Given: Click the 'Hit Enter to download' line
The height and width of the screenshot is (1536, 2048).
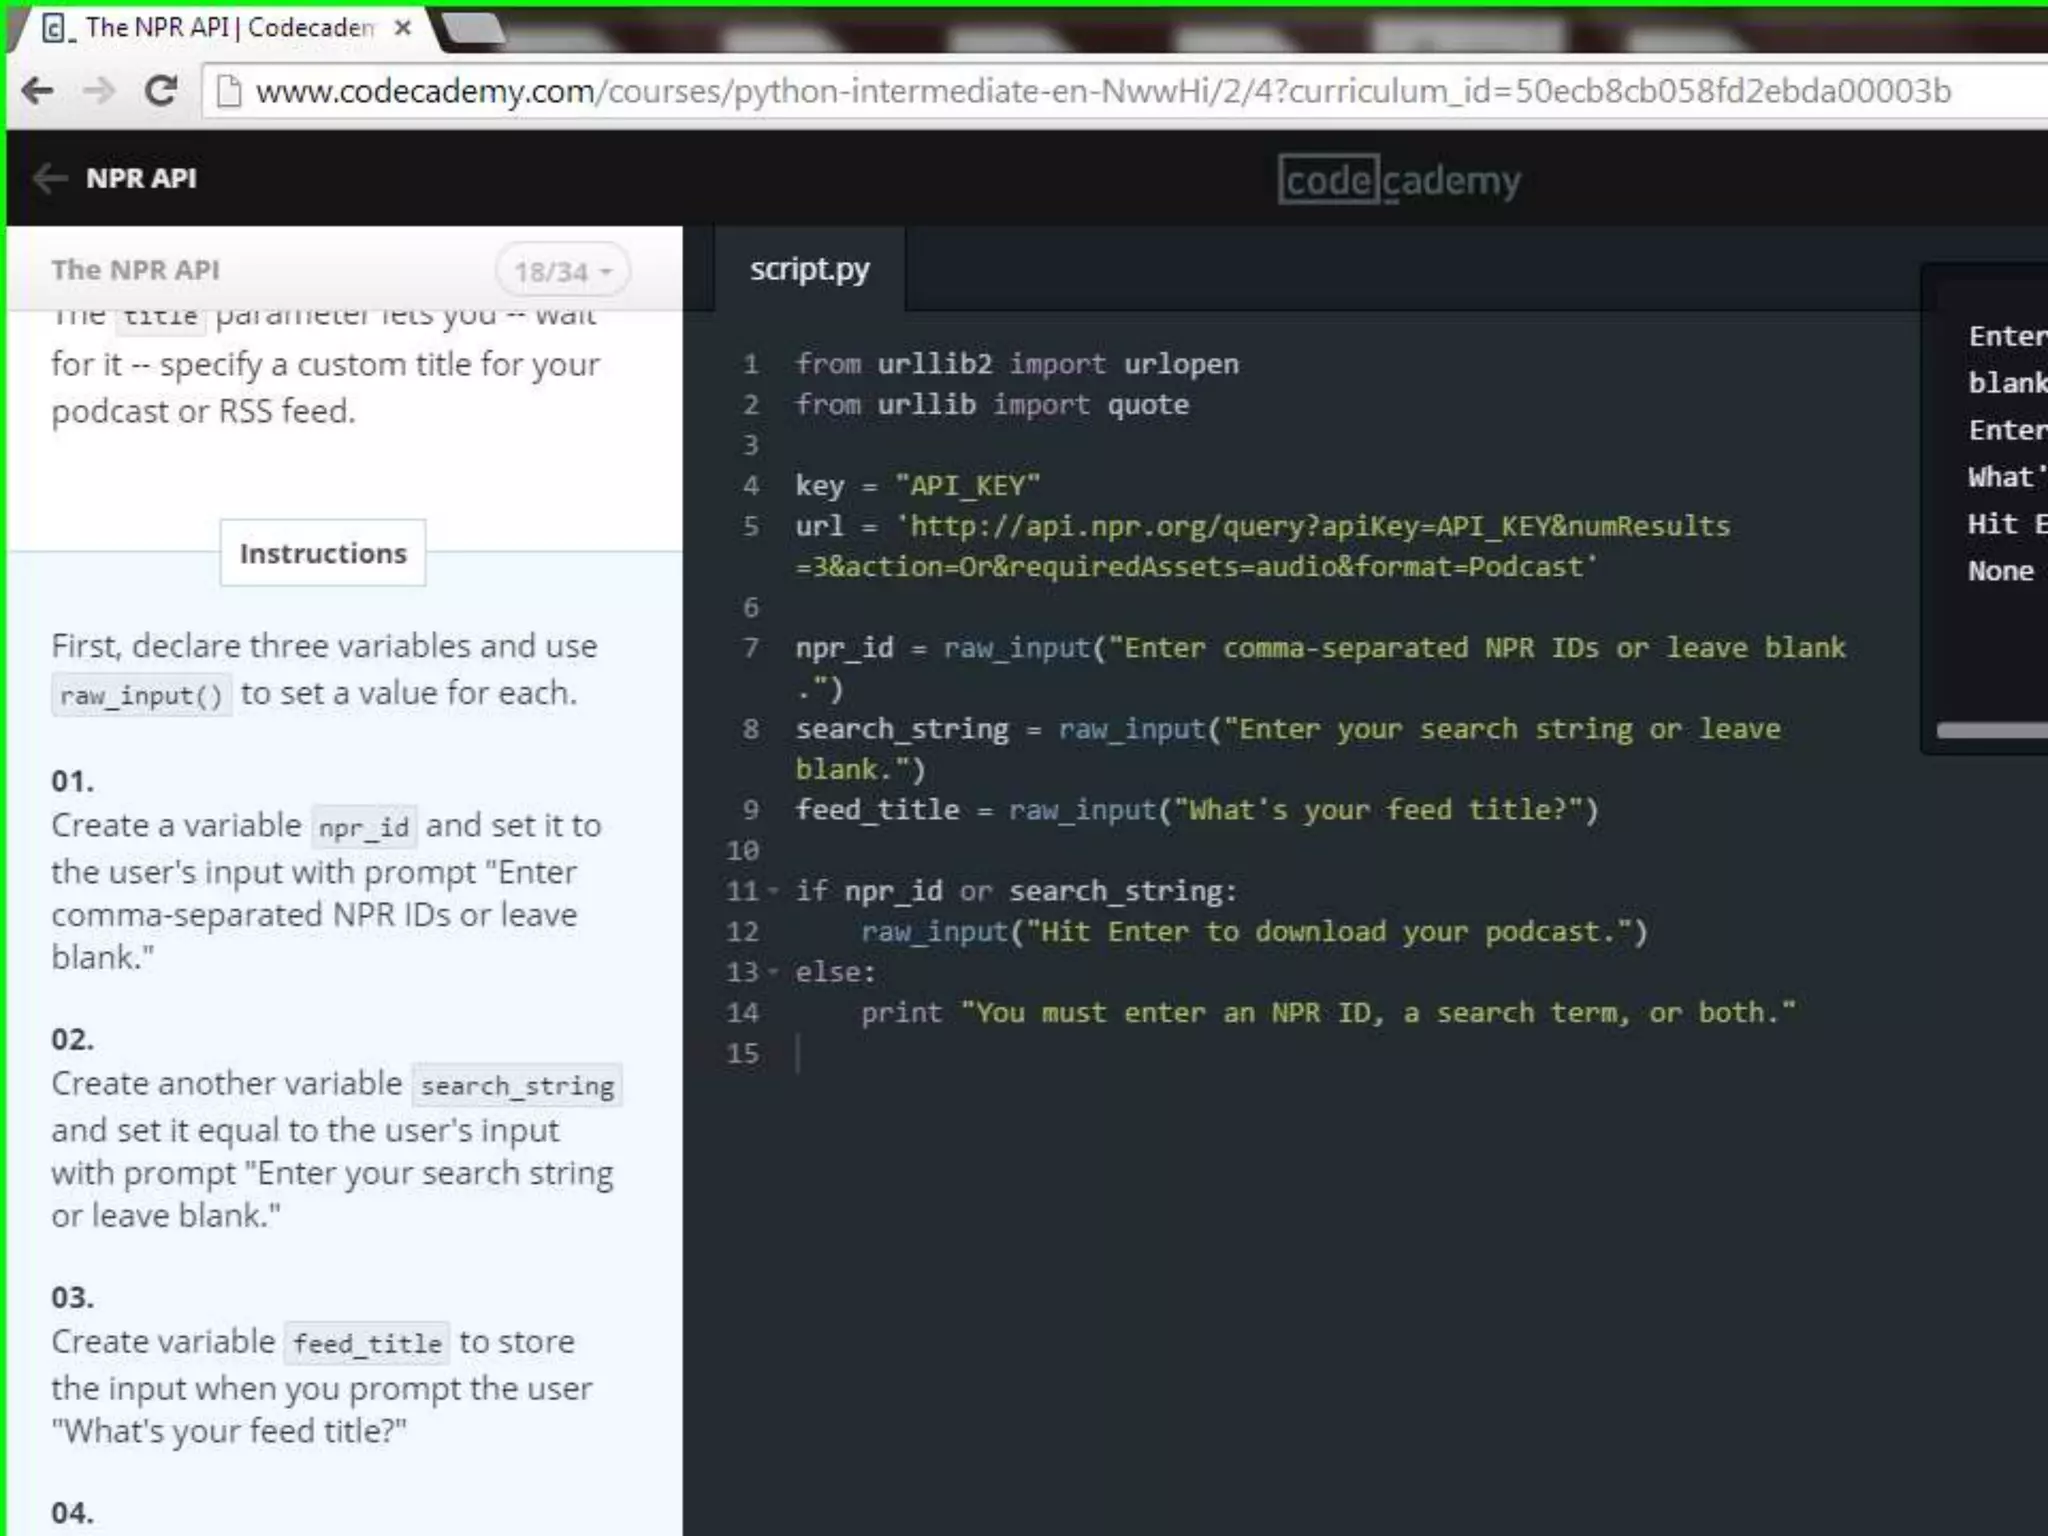Looking at the screenshot, I should coord(1254,932).
